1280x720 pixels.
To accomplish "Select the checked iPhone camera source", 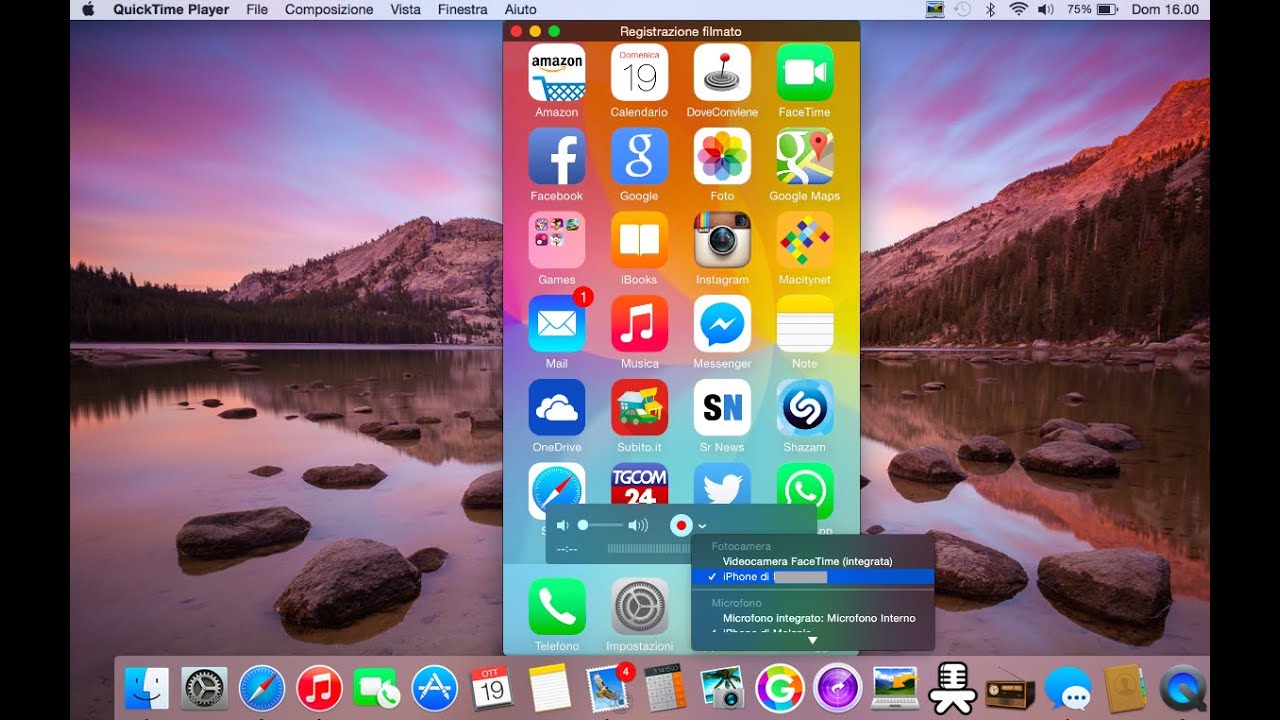I will (812, 577).
